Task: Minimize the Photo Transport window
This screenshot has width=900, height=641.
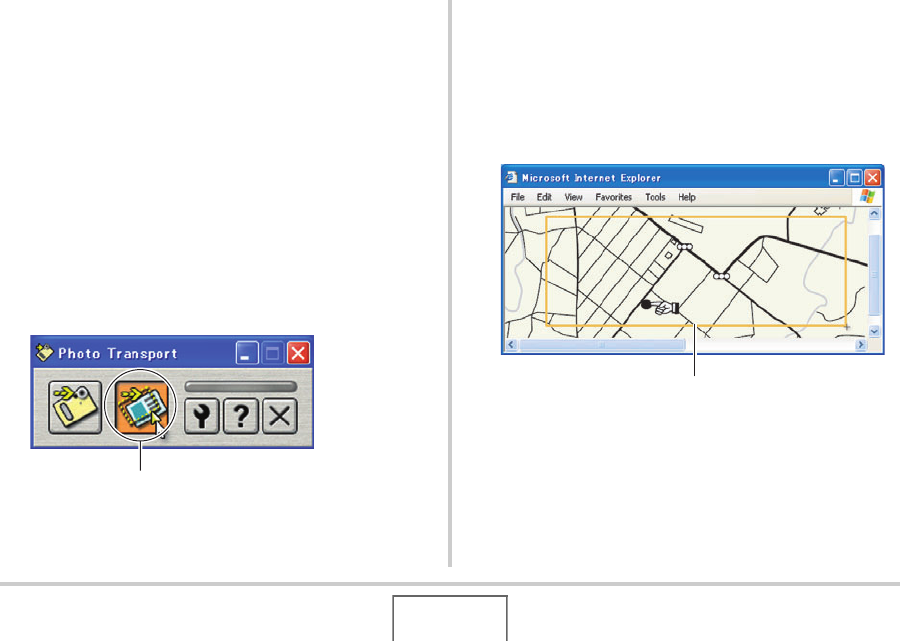Action: point(247,353)
